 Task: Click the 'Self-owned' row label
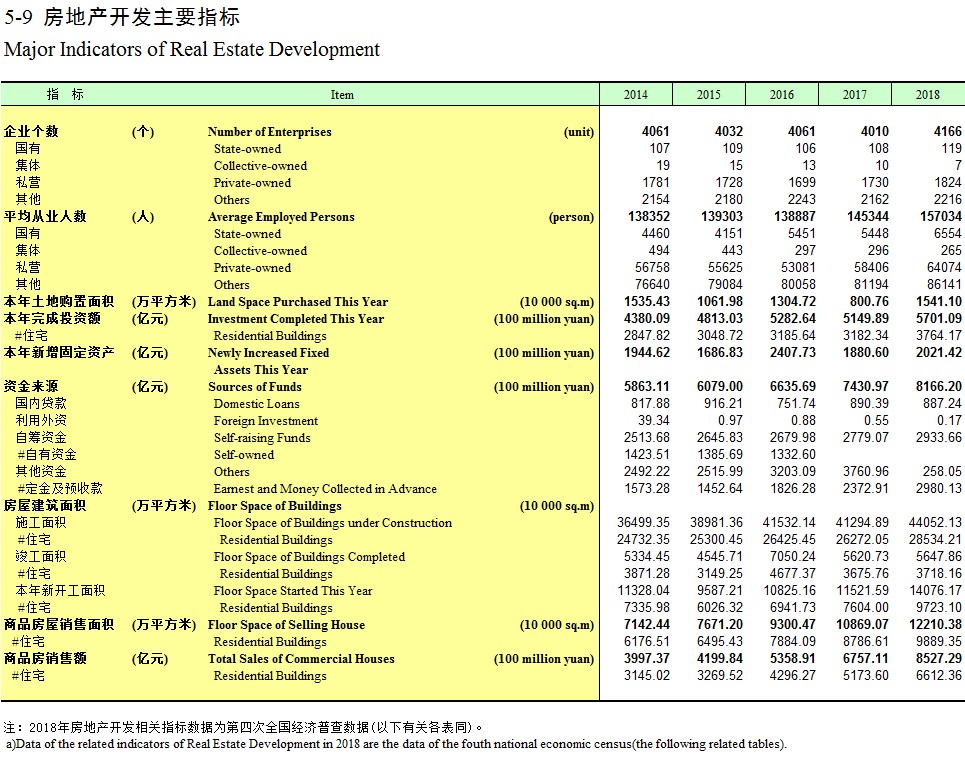pos(244,455)
